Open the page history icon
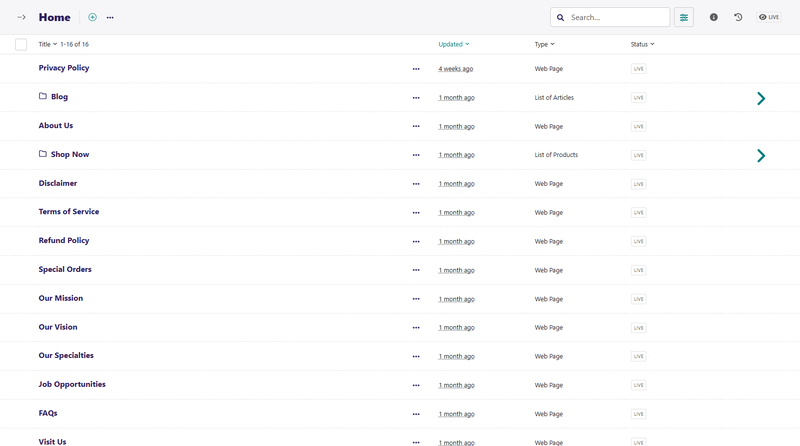Viewport: 800px width, 446px height. coord(738,17)
